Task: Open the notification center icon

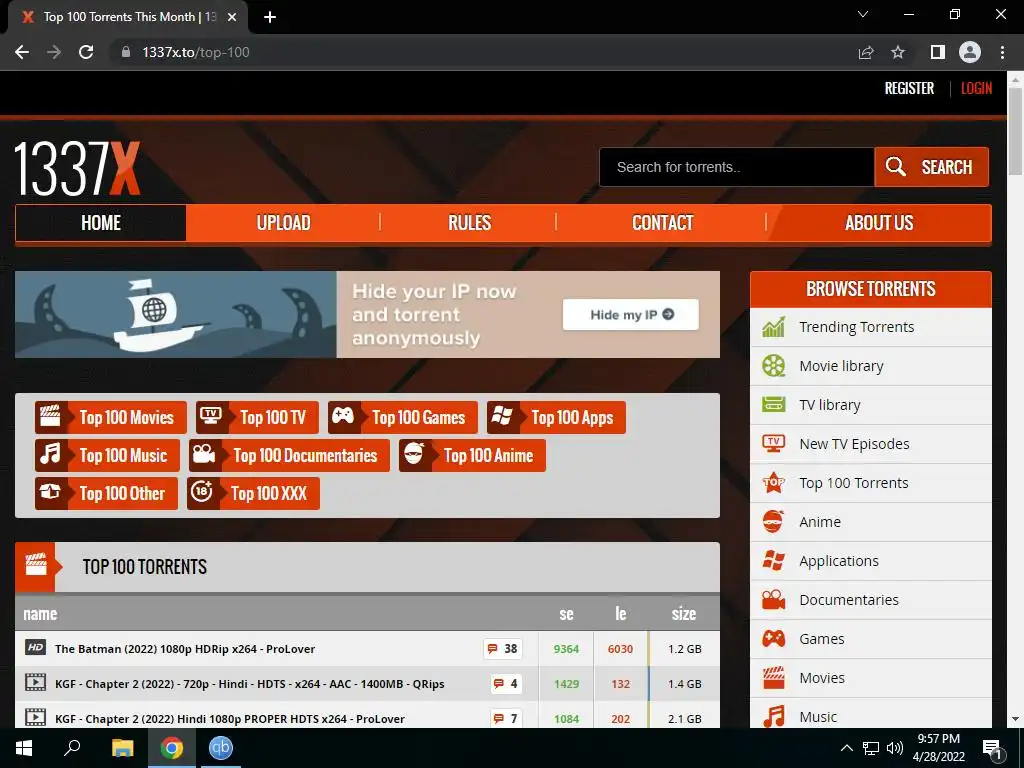Action: click(x=992, y=749)
